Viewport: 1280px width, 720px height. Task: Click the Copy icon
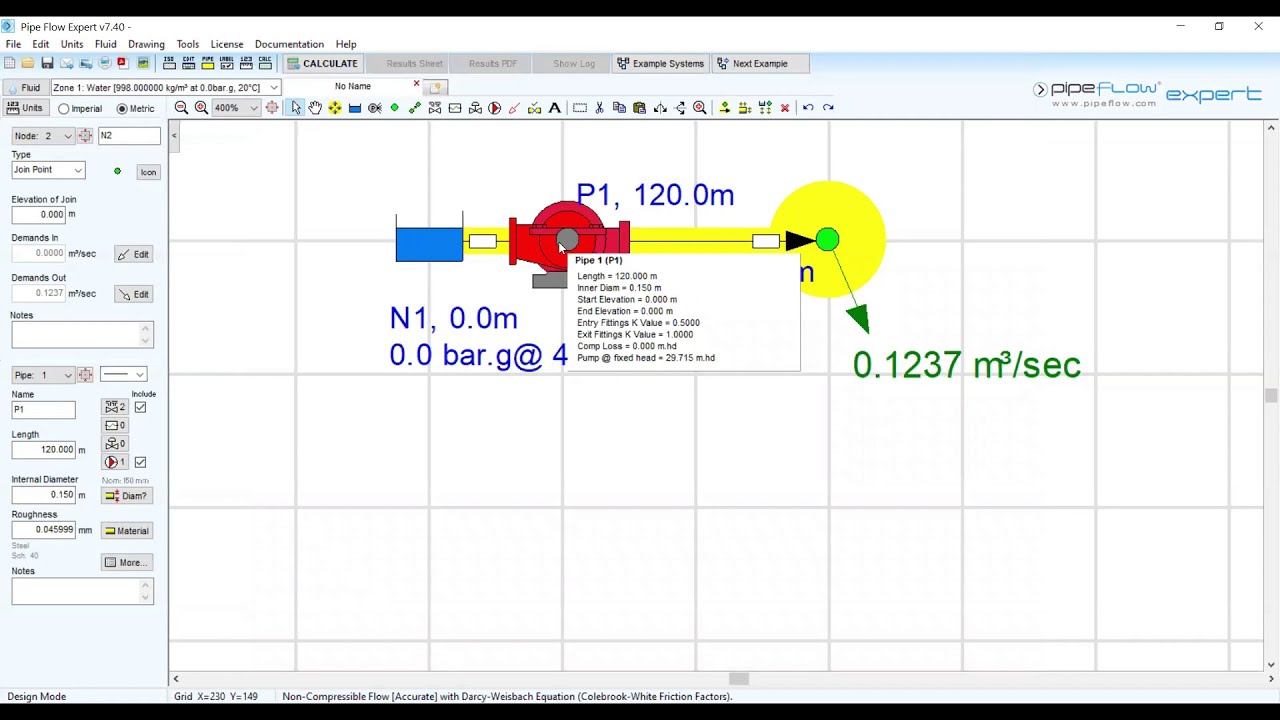[619, 108]
